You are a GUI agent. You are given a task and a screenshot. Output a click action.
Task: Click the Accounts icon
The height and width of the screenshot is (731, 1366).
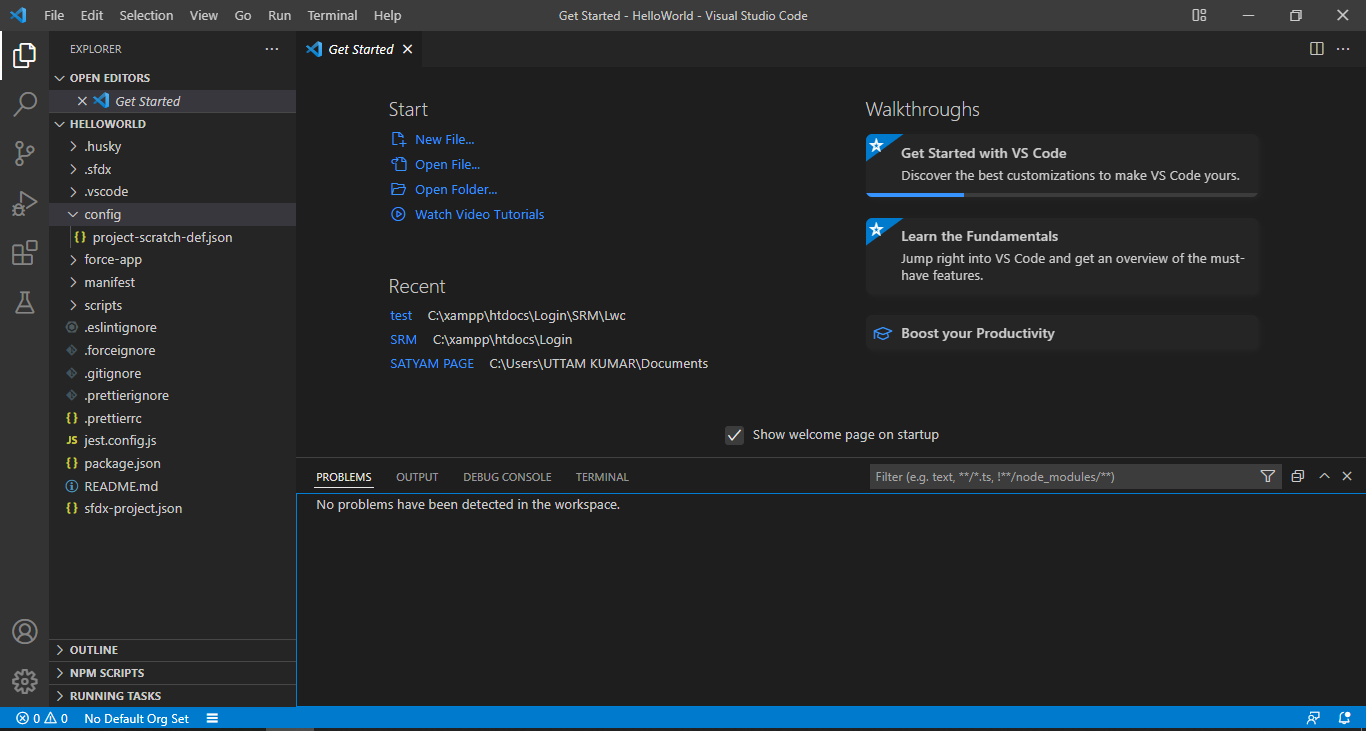point(24,632)
